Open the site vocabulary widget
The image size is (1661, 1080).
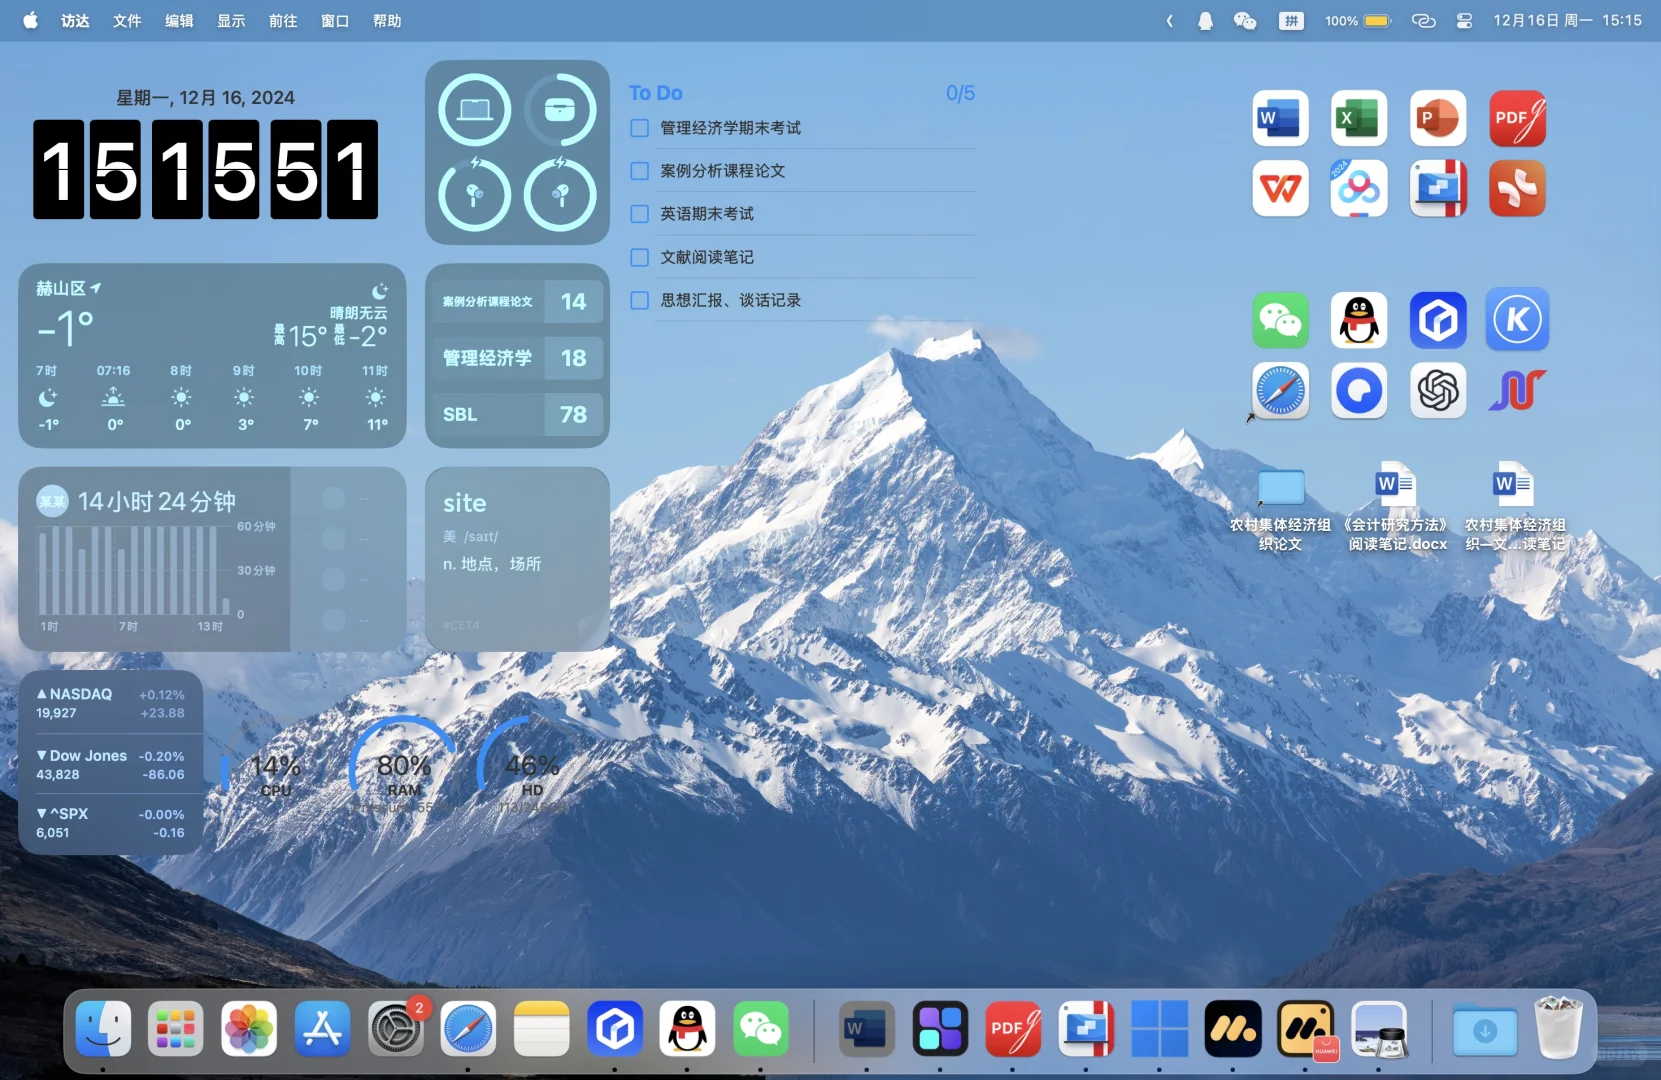517,558
